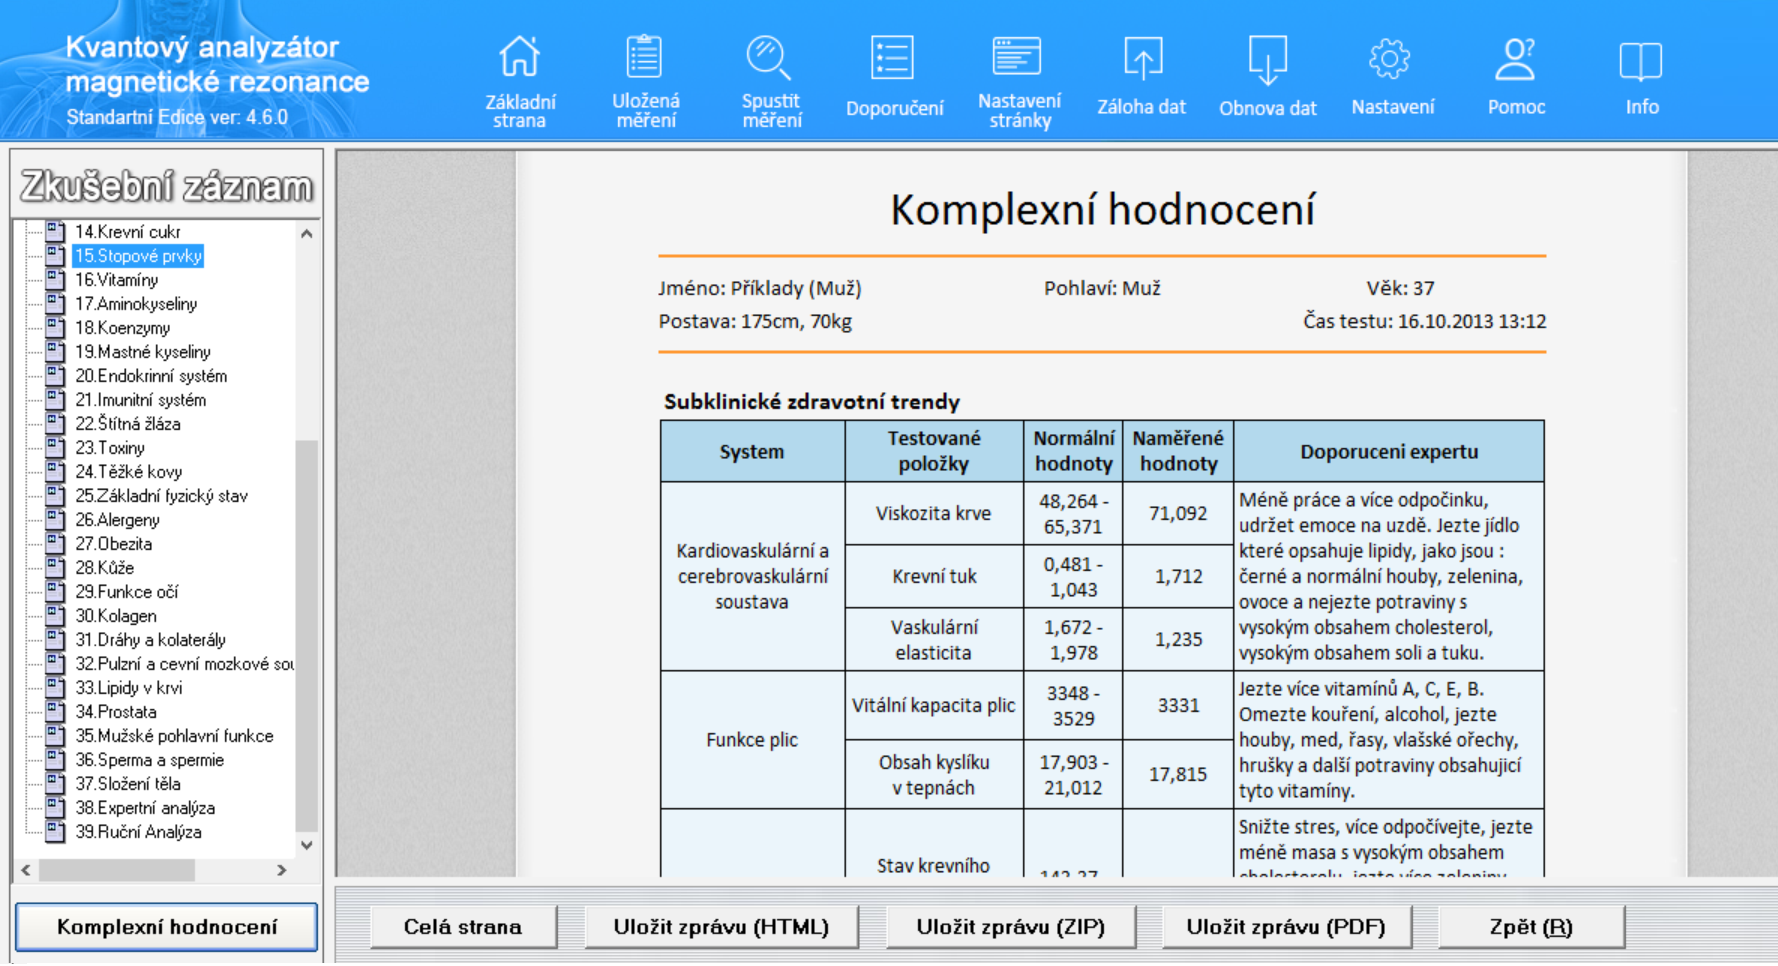Screen dimensions: 1778x966
Task: Select 28.Kůže report
Action: [104, 568]
